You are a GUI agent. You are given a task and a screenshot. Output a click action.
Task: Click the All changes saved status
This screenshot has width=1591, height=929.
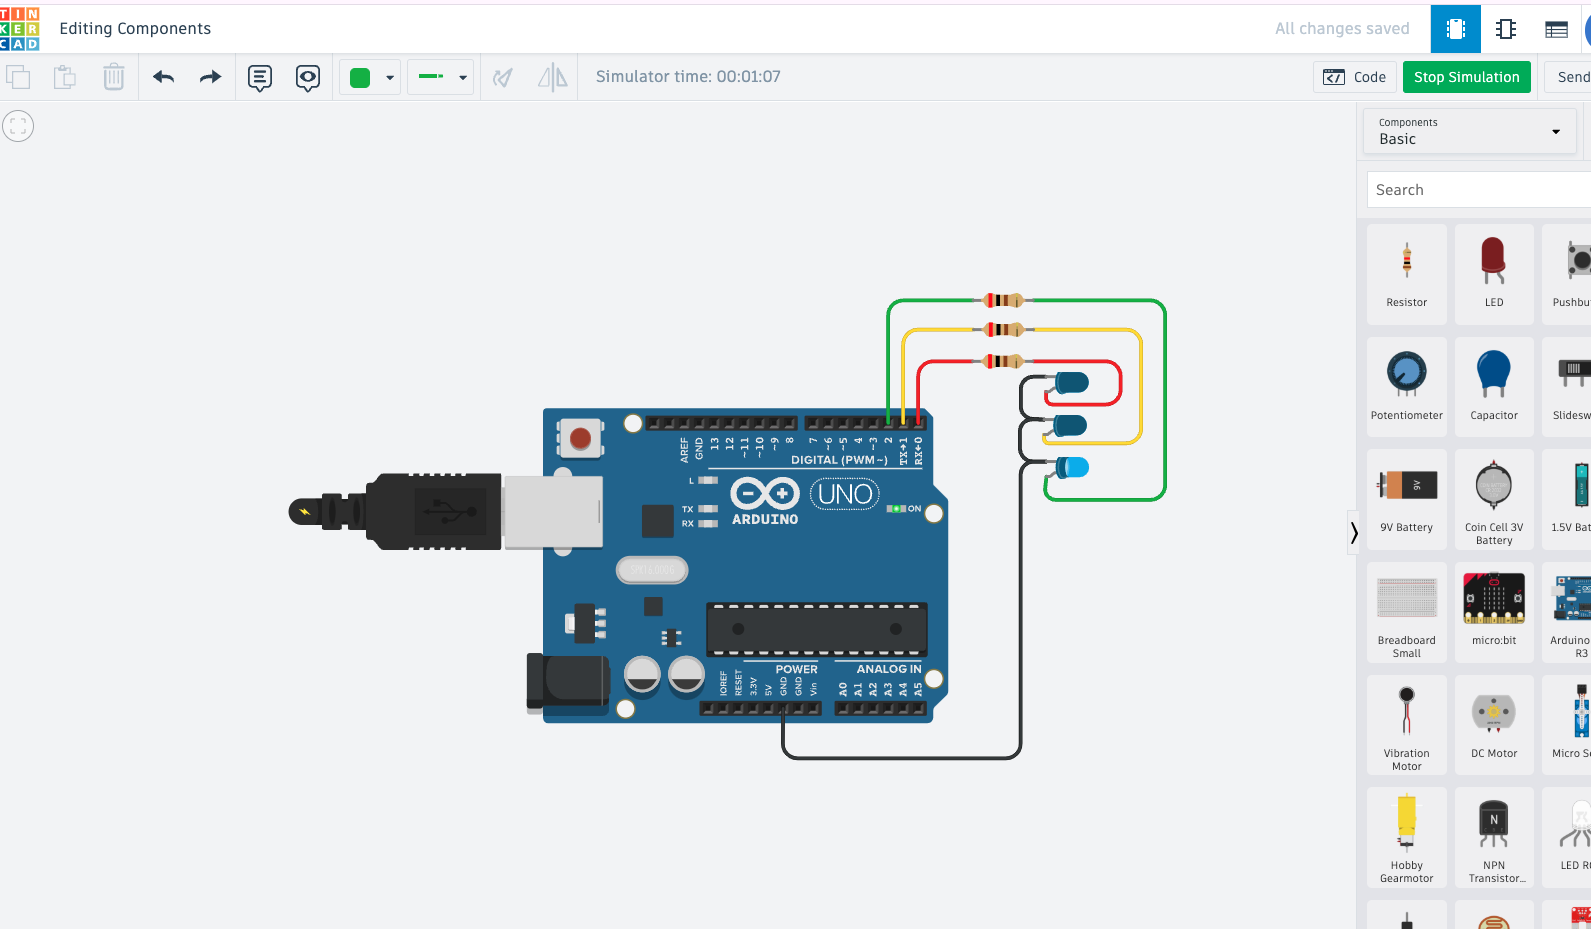pos(1342,29)
